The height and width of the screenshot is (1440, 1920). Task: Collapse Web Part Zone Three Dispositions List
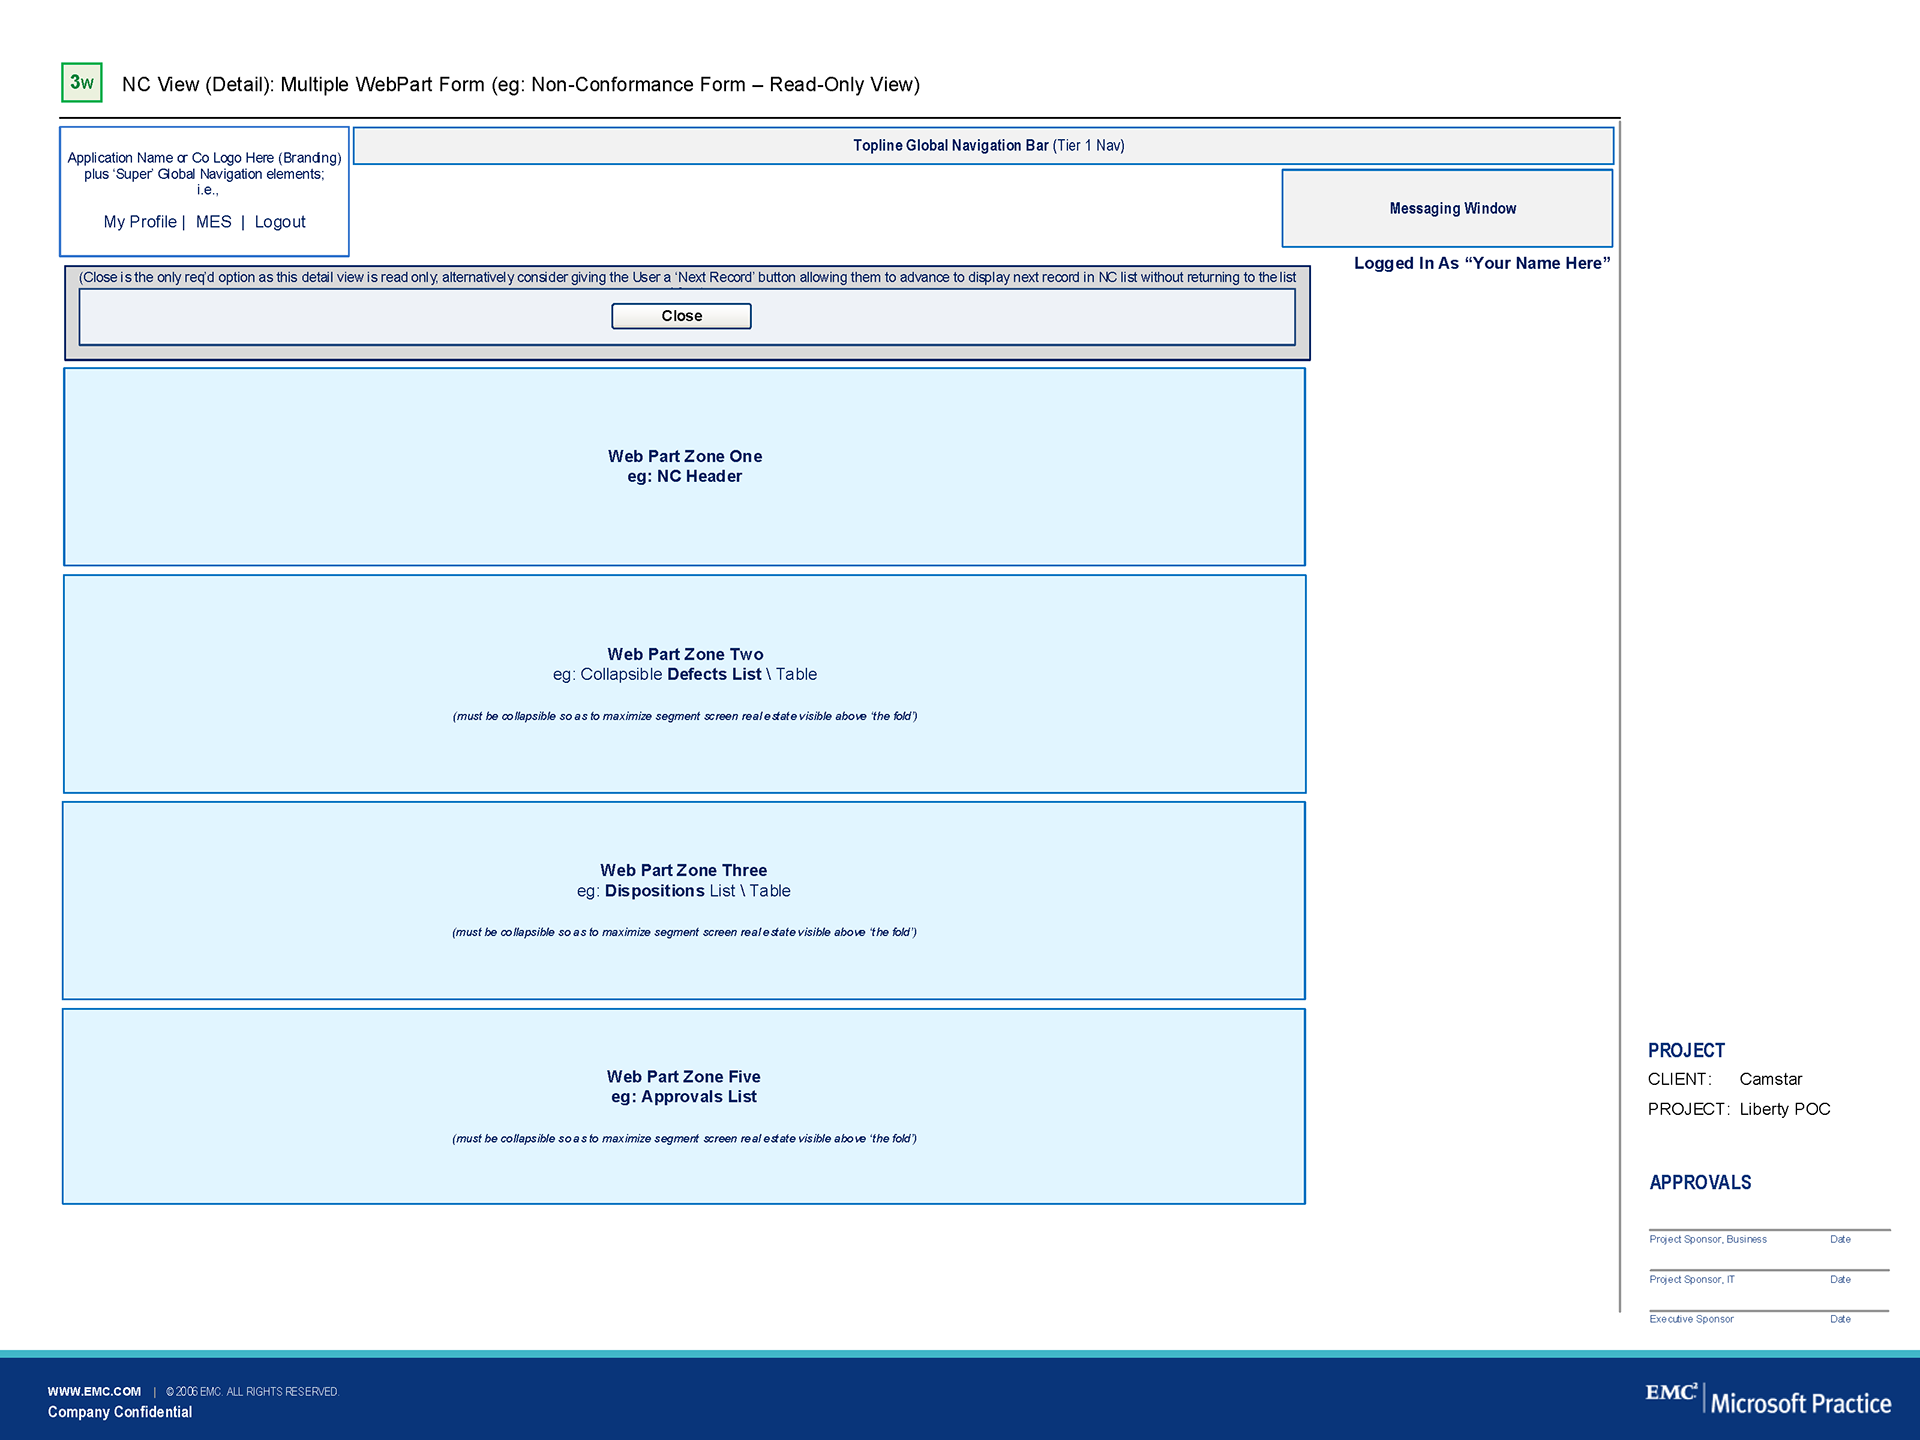click(684, 881)
